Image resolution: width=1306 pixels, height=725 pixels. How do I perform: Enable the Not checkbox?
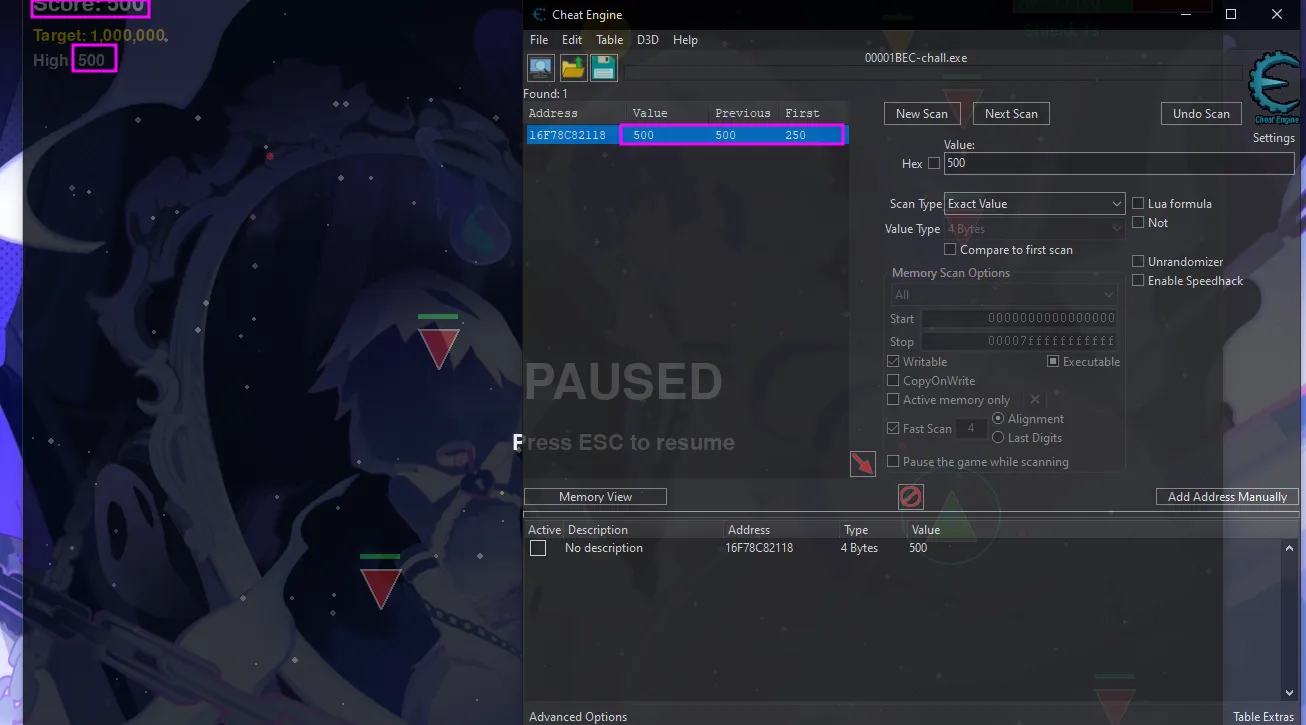click(x=1138, y=223)
